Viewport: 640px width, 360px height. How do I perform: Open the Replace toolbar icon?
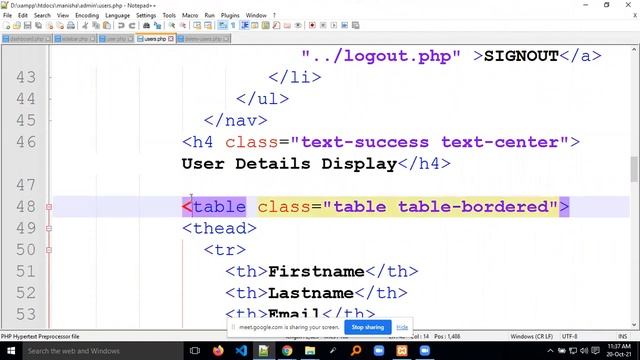158,25
